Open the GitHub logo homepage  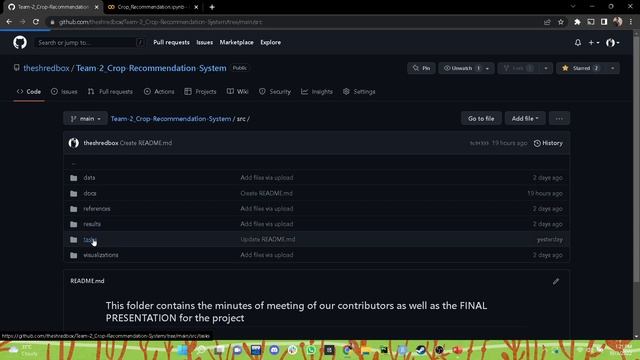point(20,42)
